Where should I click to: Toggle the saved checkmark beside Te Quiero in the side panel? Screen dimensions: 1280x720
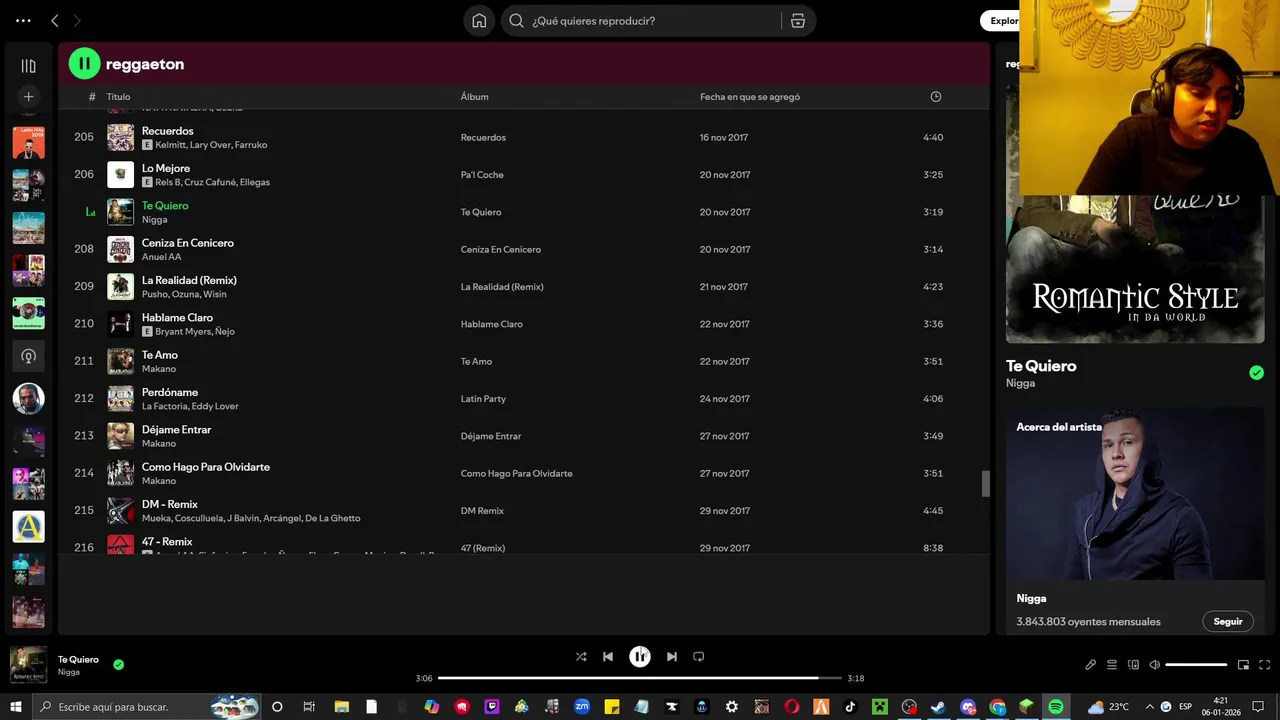click(x=1256, y=373)
